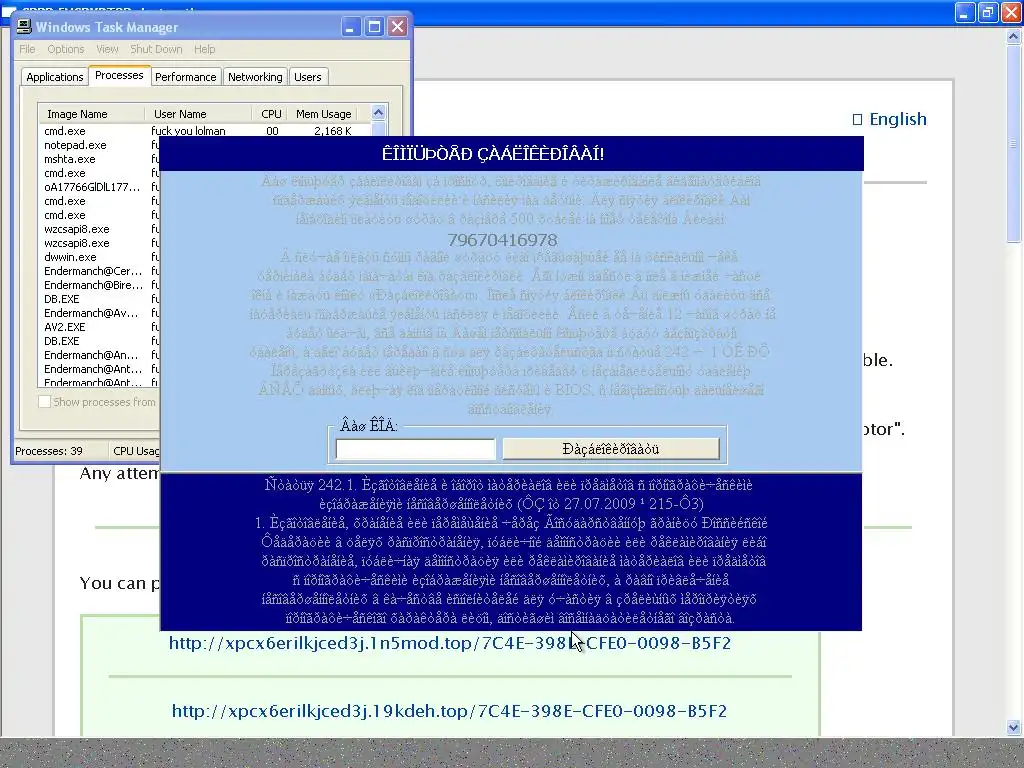Image resolution: width=1024 pixels, height=768 pixels.
Task: Close the Windows Task Manager window
Action: 397,27
